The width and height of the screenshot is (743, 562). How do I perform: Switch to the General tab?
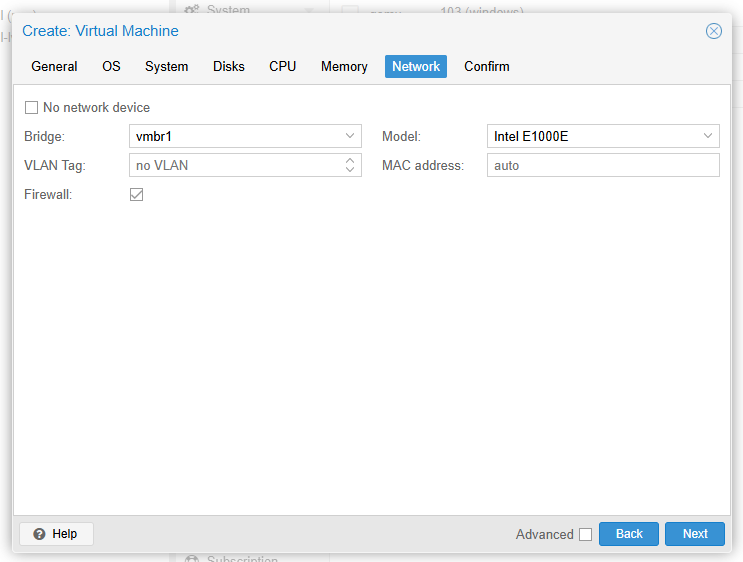[54, 67]
